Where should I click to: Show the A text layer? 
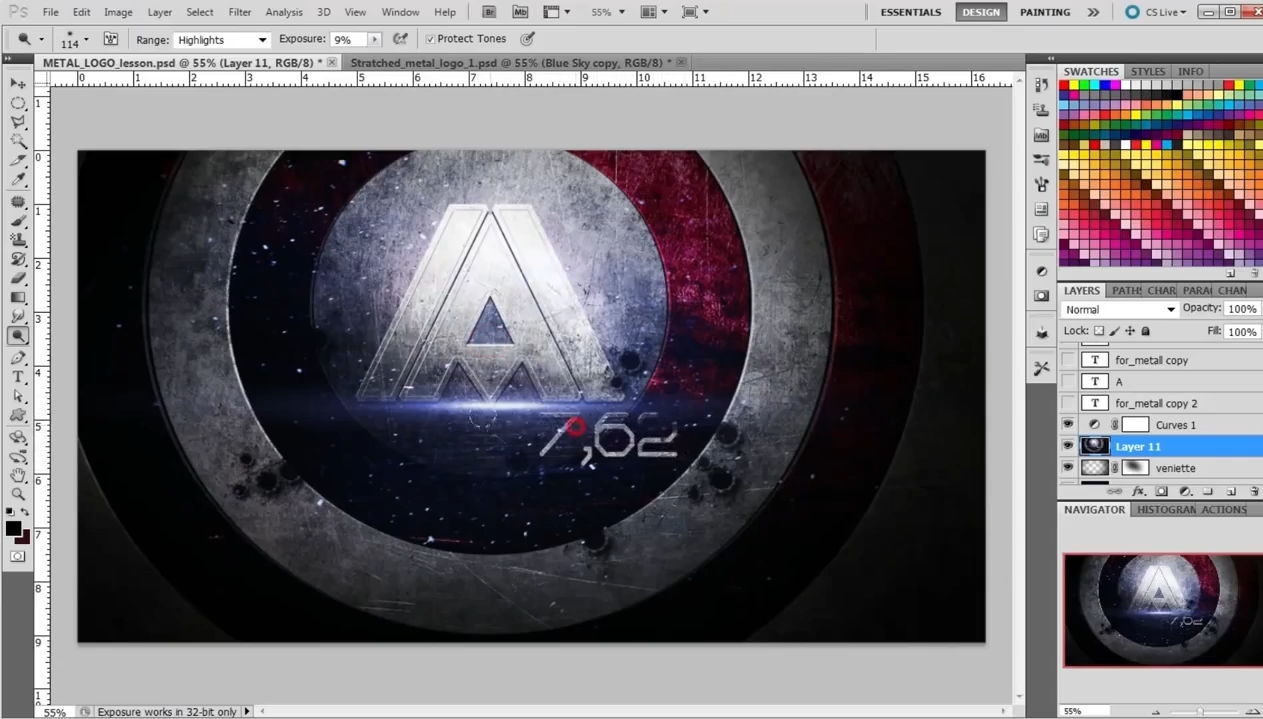[x=1068, y=382]
